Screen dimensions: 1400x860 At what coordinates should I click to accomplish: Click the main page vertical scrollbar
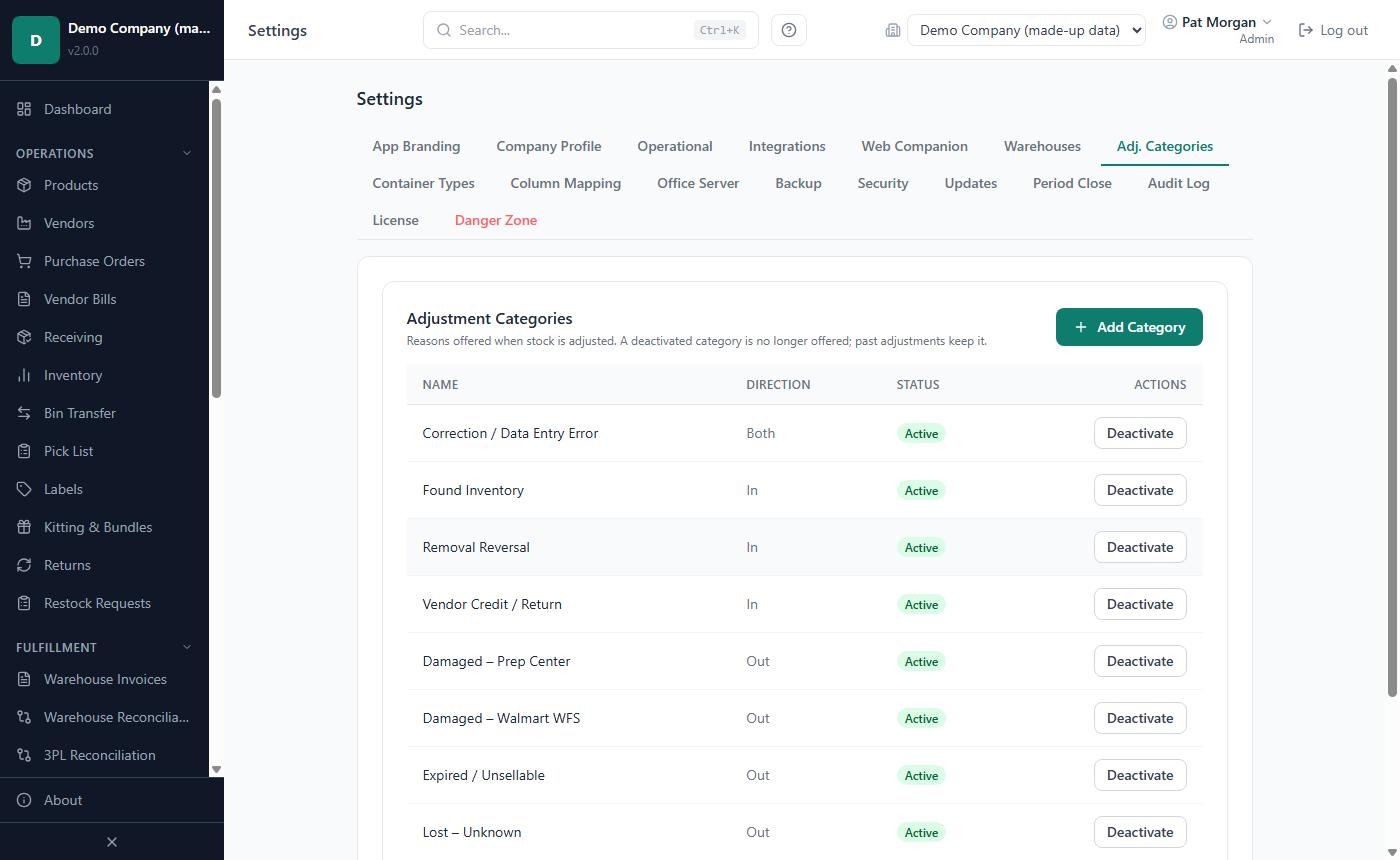(x=1392, y=388)
